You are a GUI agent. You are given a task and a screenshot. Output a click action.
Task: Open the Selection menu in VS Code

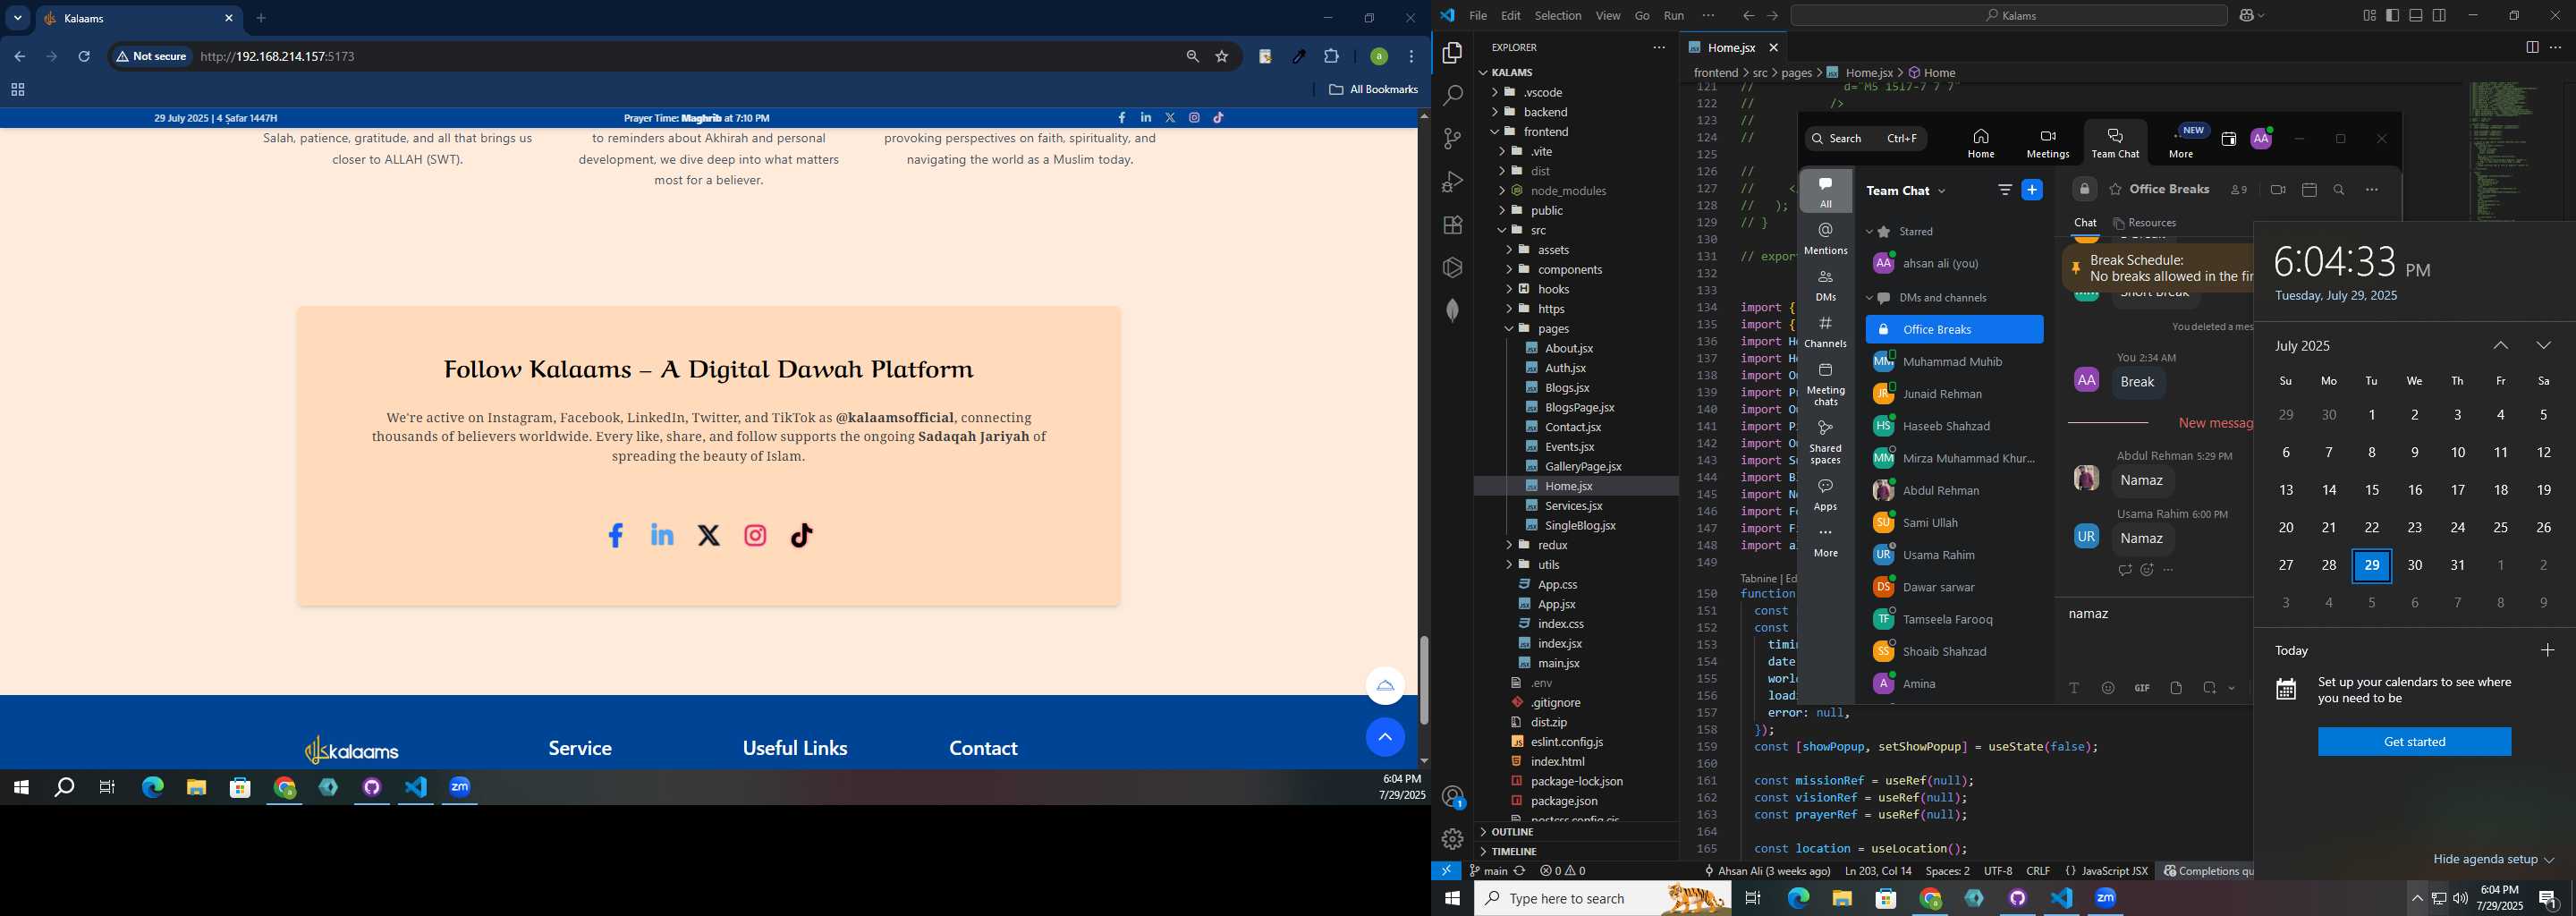[x=1557, y=16]
